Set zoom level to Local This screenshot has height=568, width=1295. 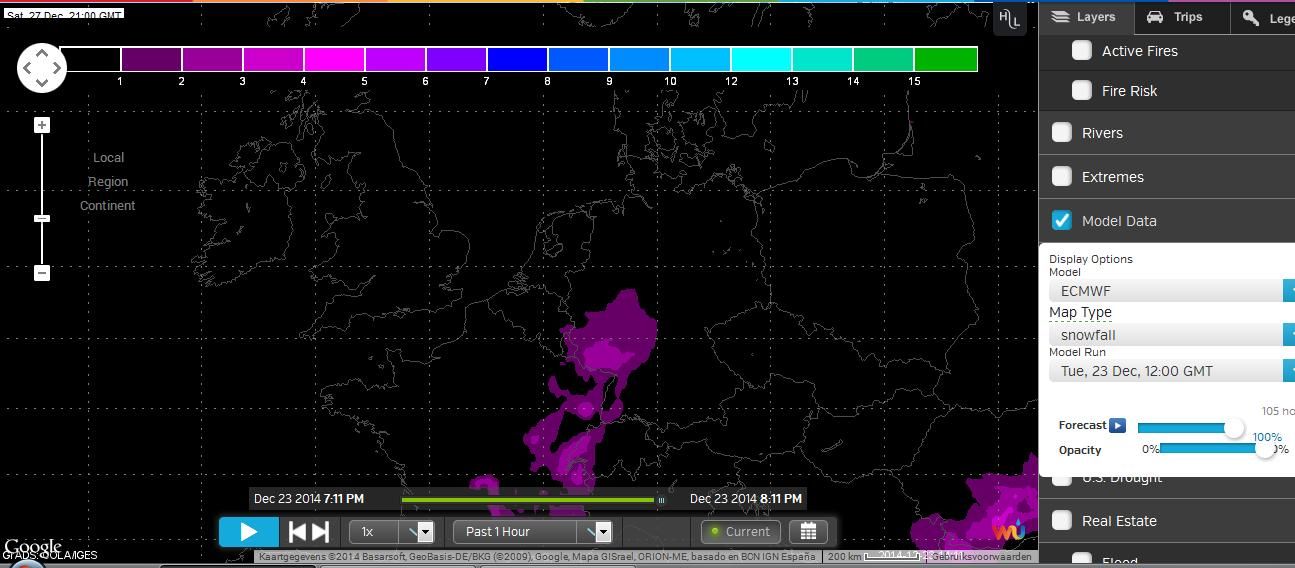108,157
